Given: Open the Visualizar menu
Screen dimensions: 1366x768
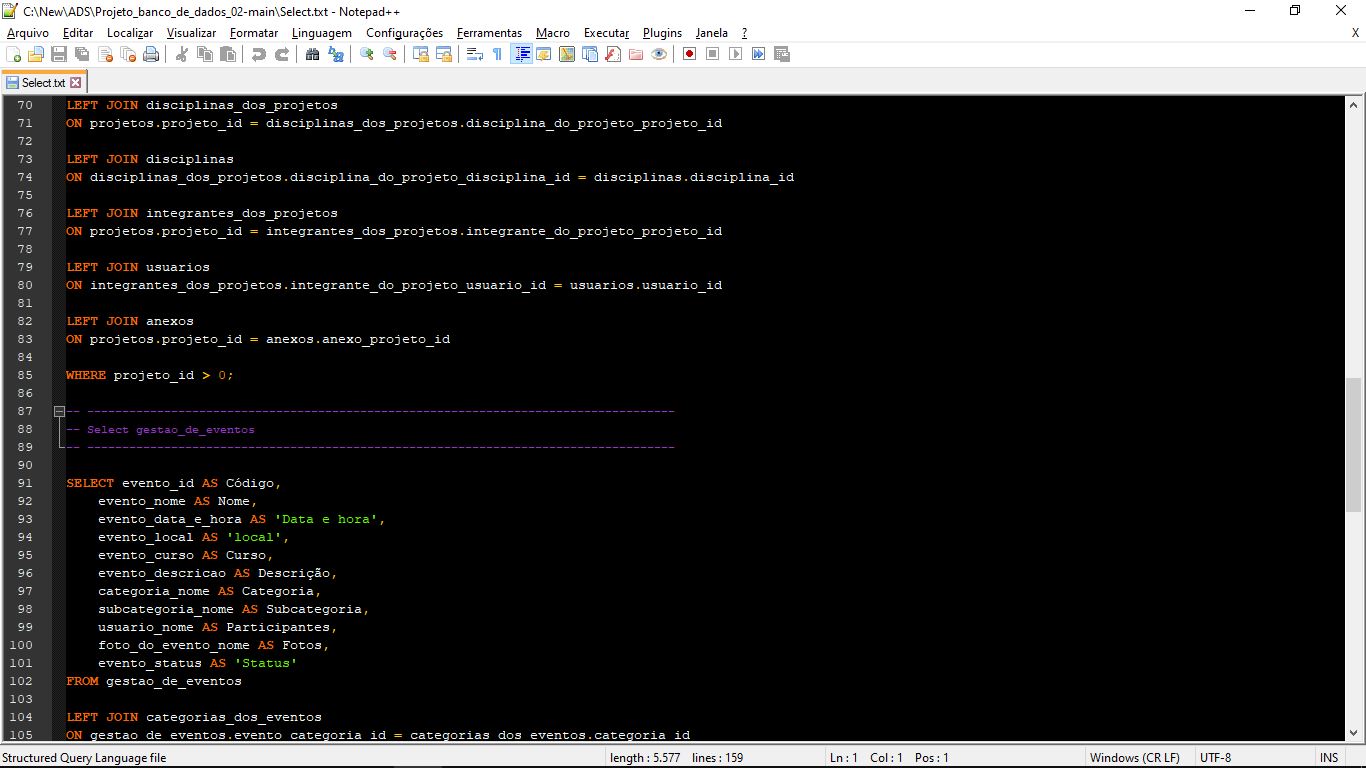Looking at the screenshot, I should (x=191, y=33).
